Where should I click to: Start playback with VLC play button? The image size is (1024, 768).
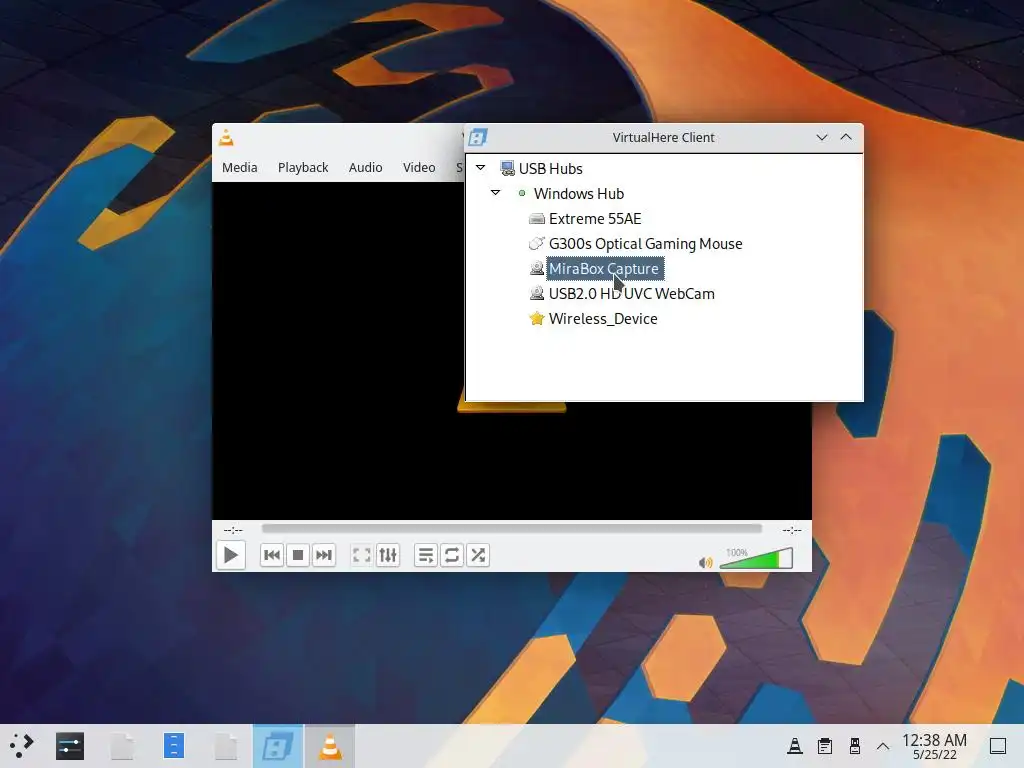[231, 555]
